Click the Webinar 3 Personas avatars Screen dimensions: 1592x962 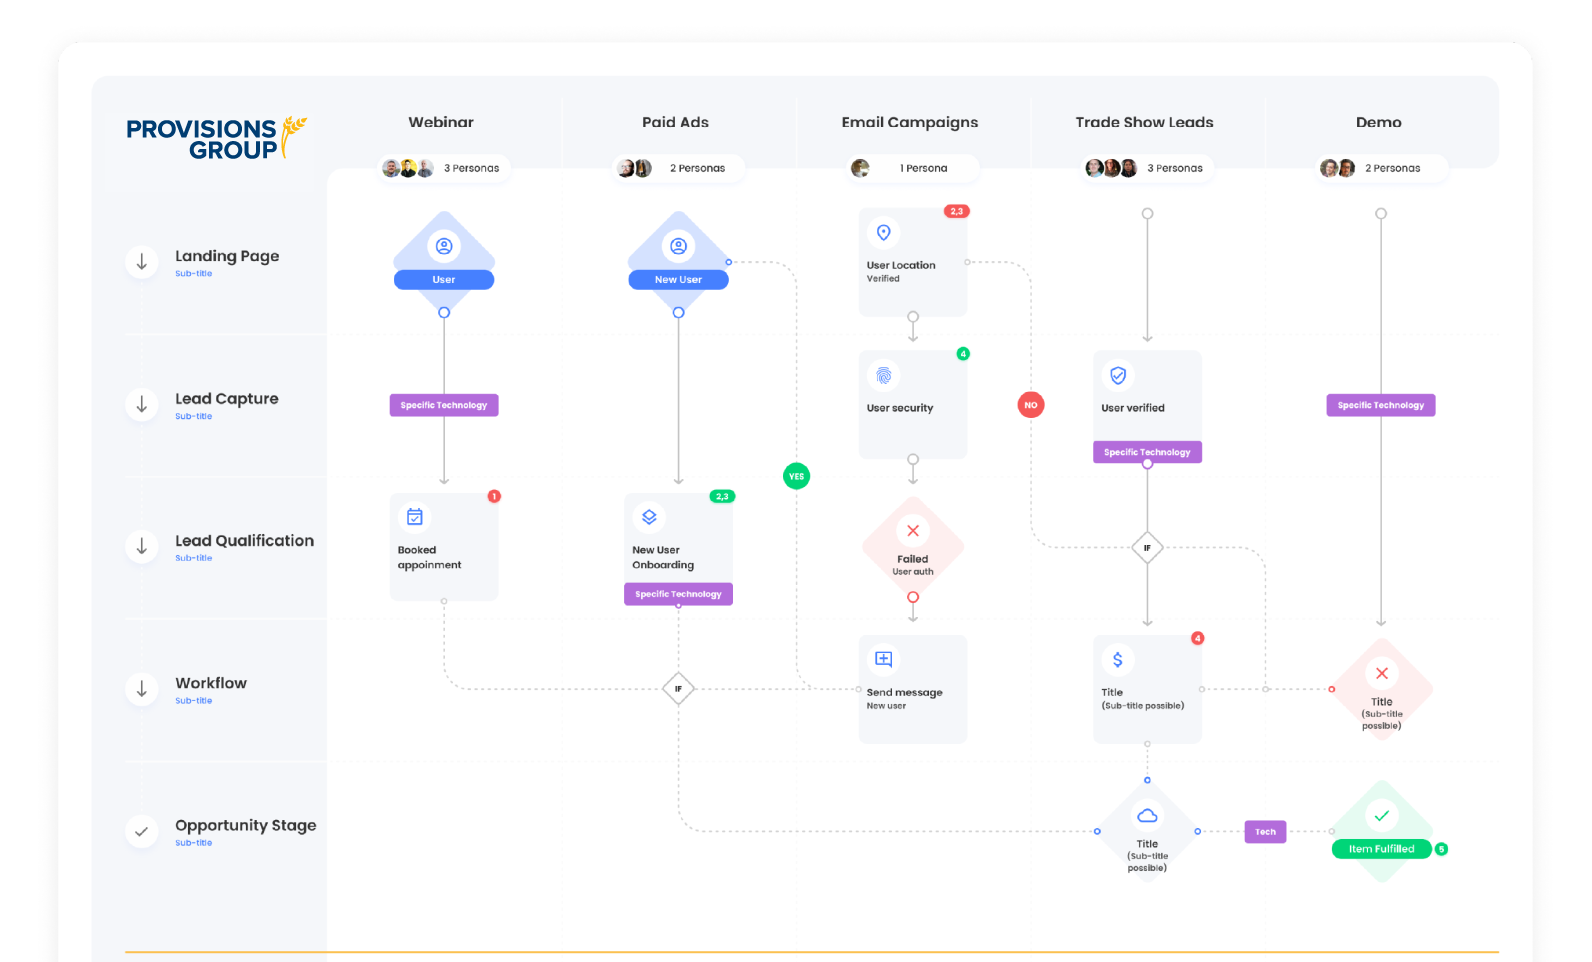(408, 168)
